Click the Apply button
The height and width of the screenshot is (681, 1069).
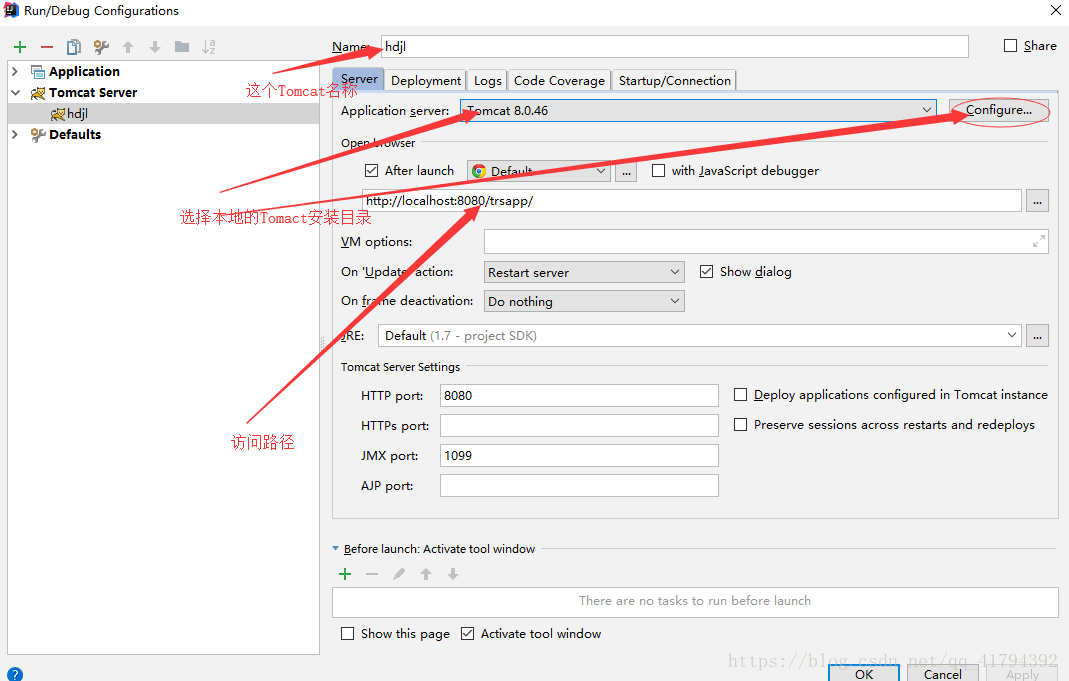pos(1022,674)
